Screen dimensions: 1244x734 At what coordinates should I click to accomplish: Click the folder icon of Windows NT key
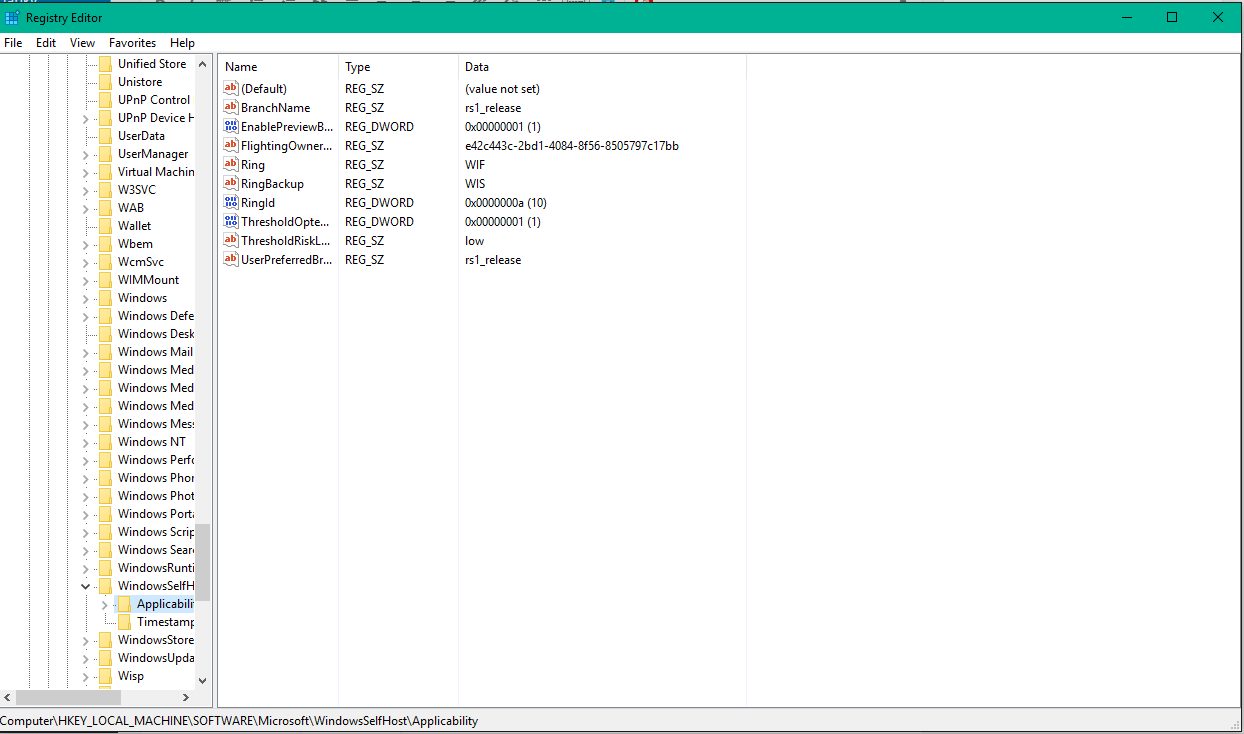tap(105, 442)
